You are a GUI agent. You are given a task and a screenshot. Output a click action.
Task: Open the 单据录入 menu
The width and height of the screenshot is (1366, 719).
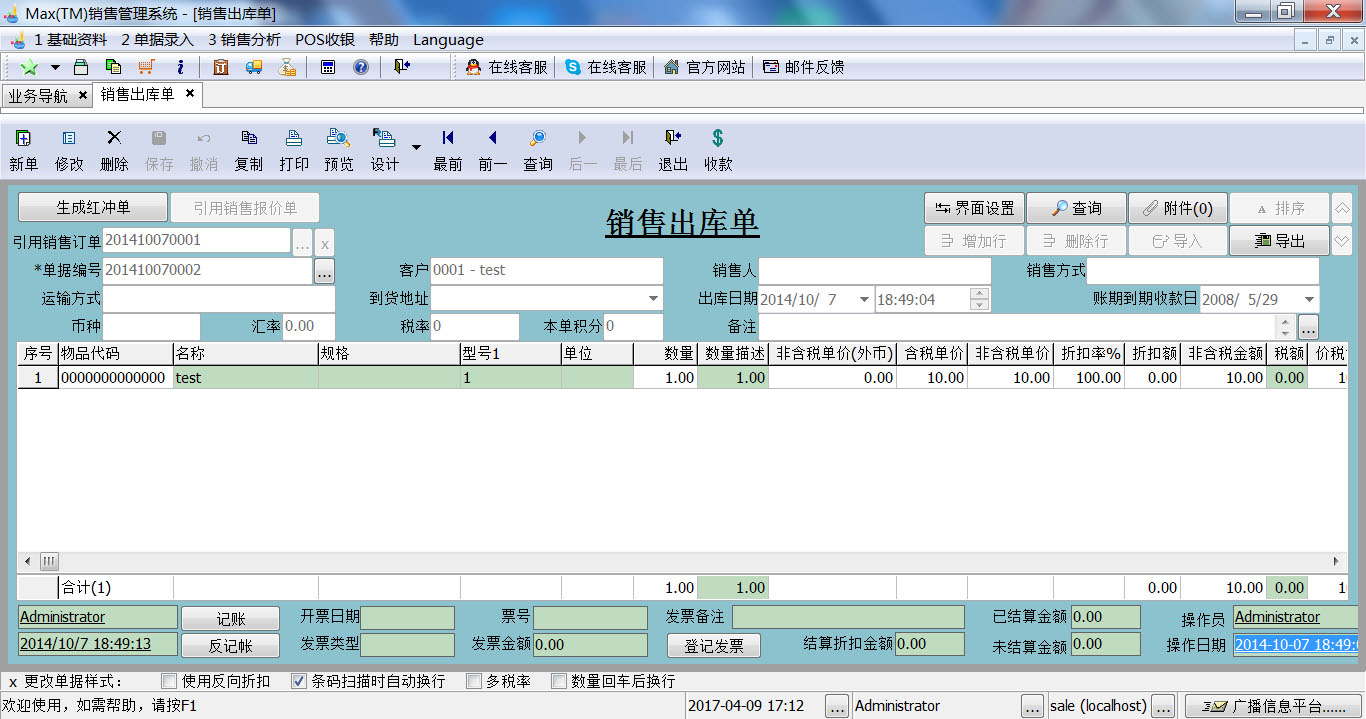click(x=157, y=40)
